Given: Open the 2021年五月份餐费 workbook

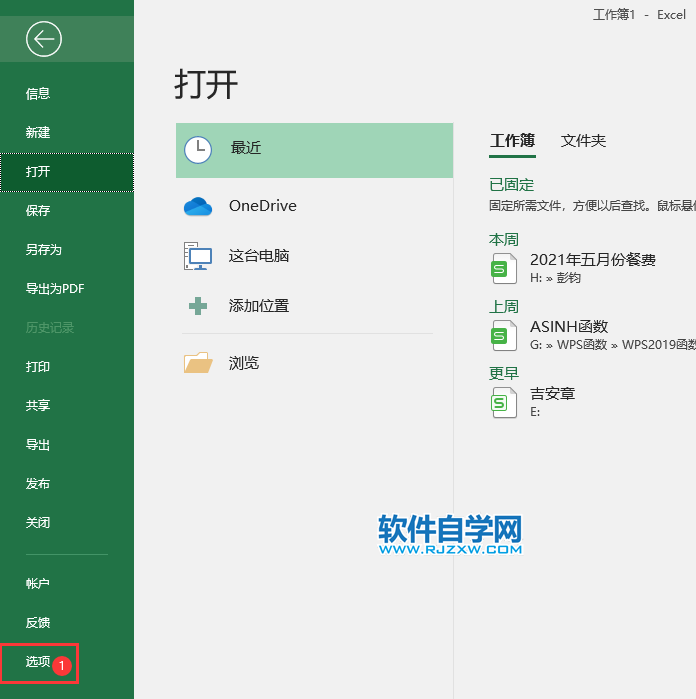Looking at the screenshot, I should click(x=593, y=259).
